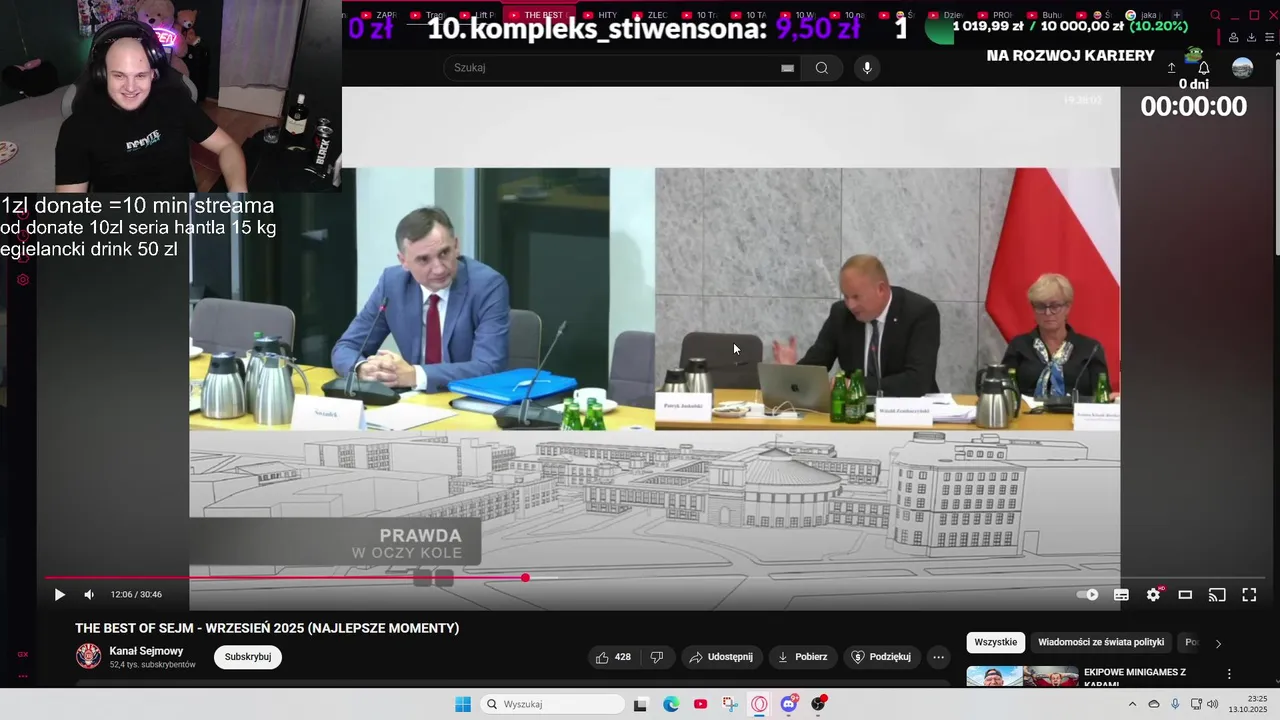Select Wiadomości ze świata polityki chip
Image resolution: width=1280 pixels, height=720 pixels.
pyautogui.click(x=1101, y=643)
